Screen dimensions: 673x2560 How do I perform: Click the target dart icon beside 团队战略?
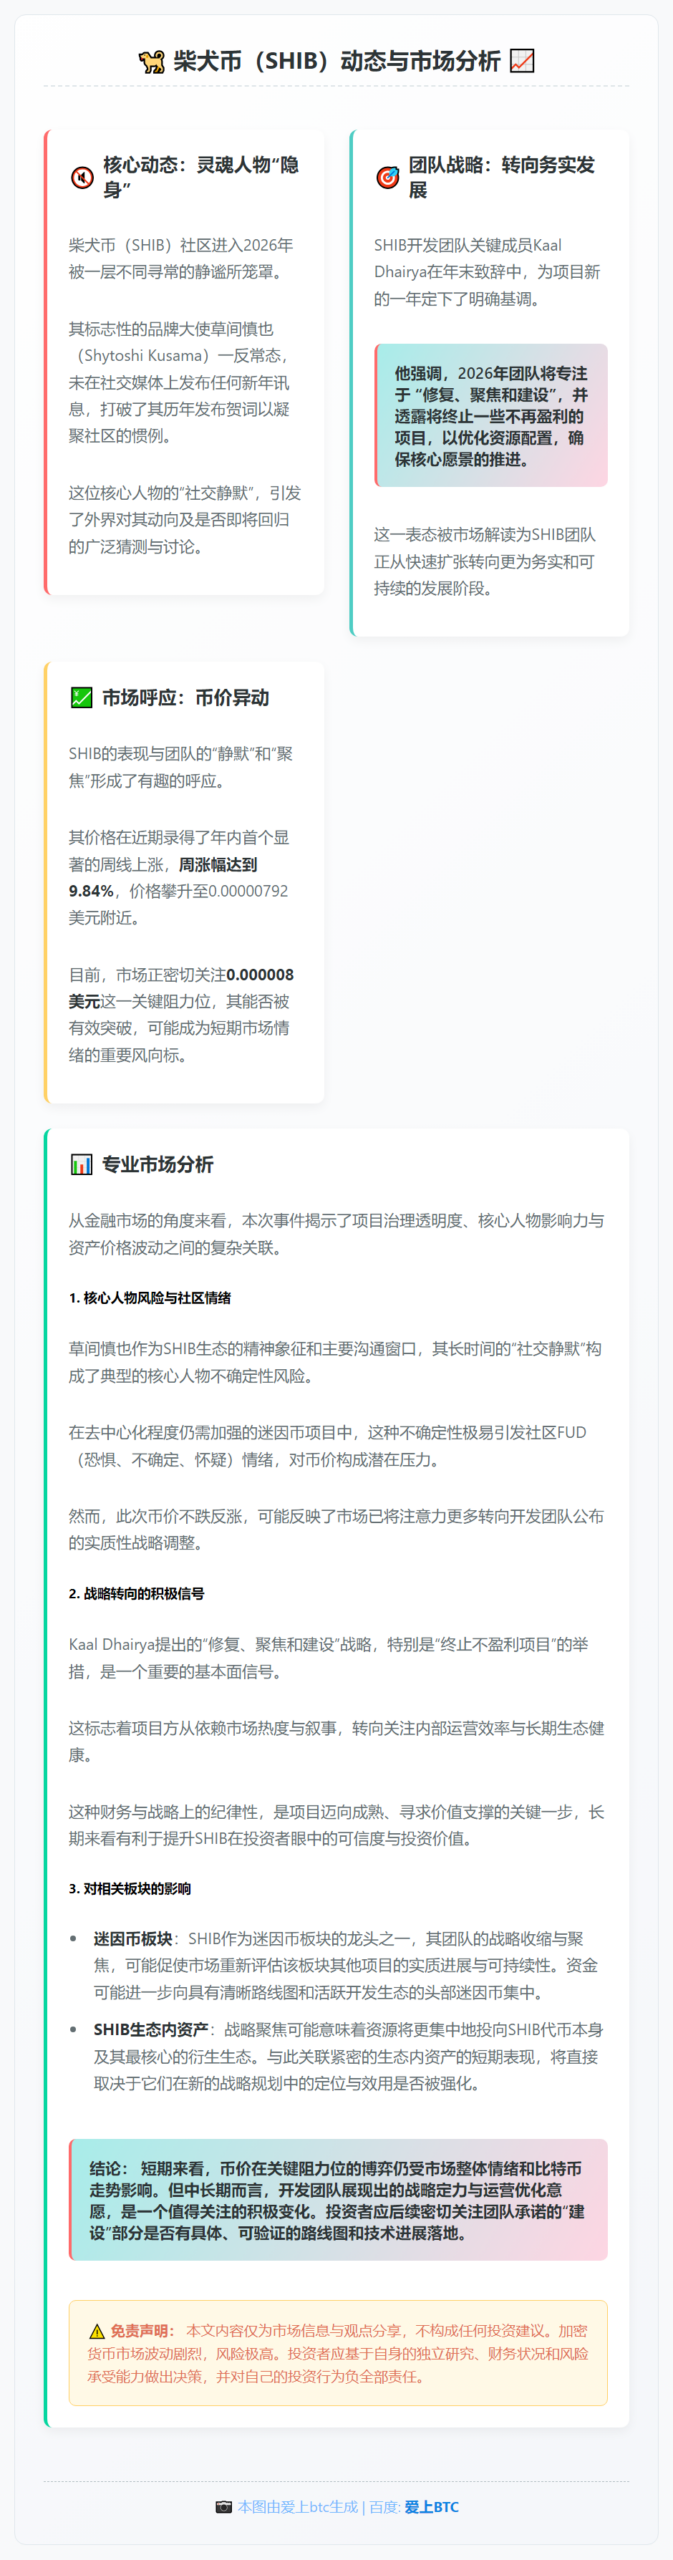tap(387, 178)
